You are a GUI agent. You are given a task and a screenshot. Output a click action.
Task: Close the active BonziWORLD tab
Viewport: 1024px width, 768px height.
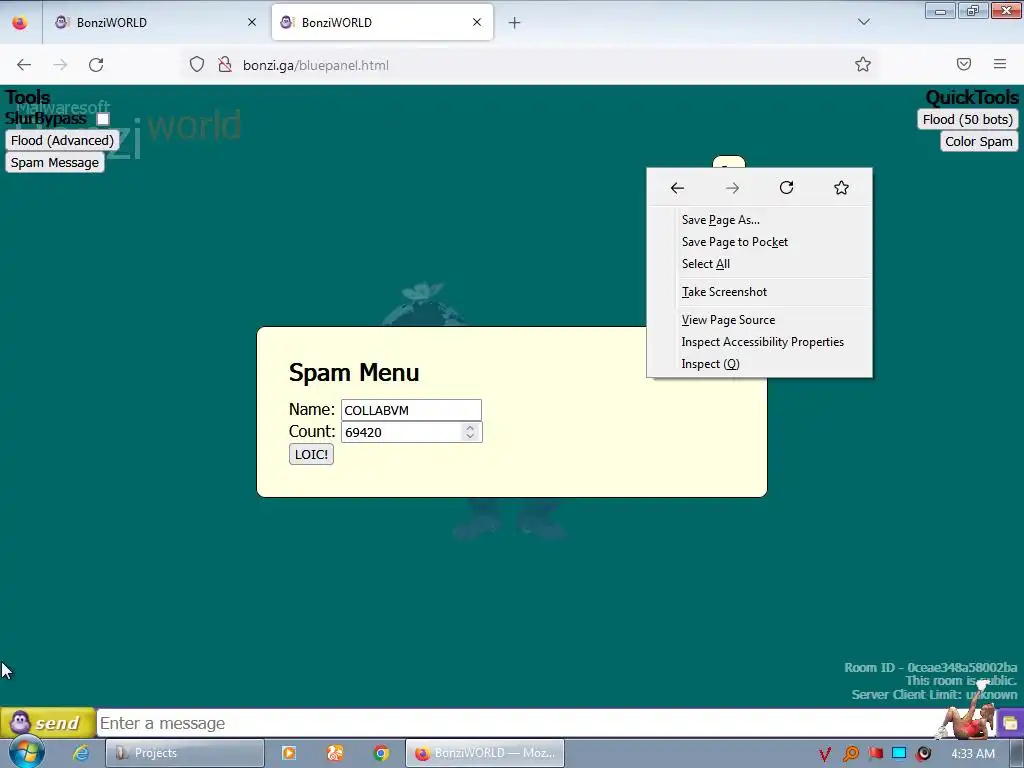point(477,23)
